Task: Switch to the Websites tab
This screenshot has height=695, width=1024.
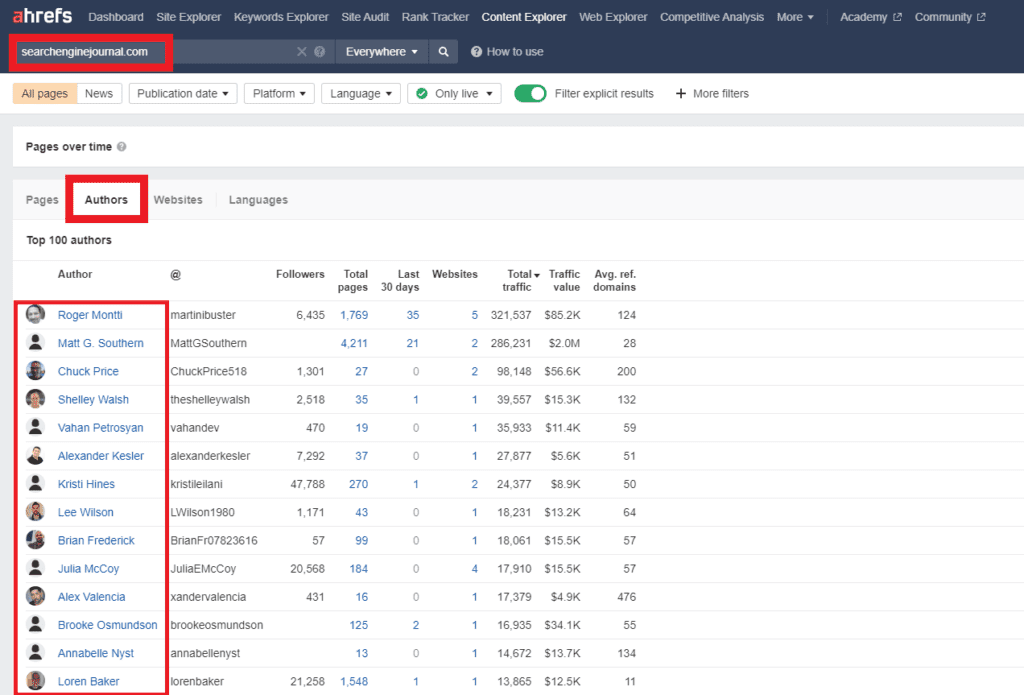Action: (x=178, y=200)
